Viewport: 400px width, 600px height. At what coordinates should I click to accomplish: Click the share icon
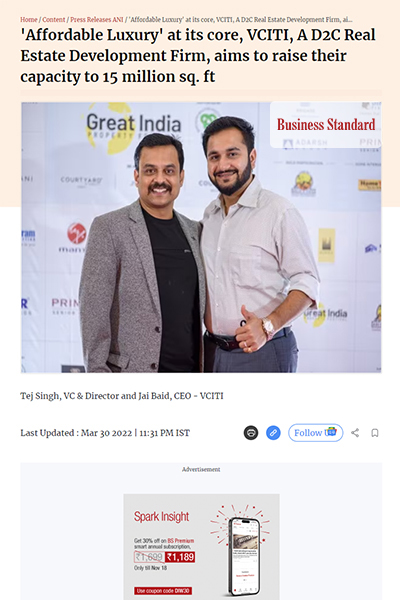pyautogui.click(x=355, y=433)
